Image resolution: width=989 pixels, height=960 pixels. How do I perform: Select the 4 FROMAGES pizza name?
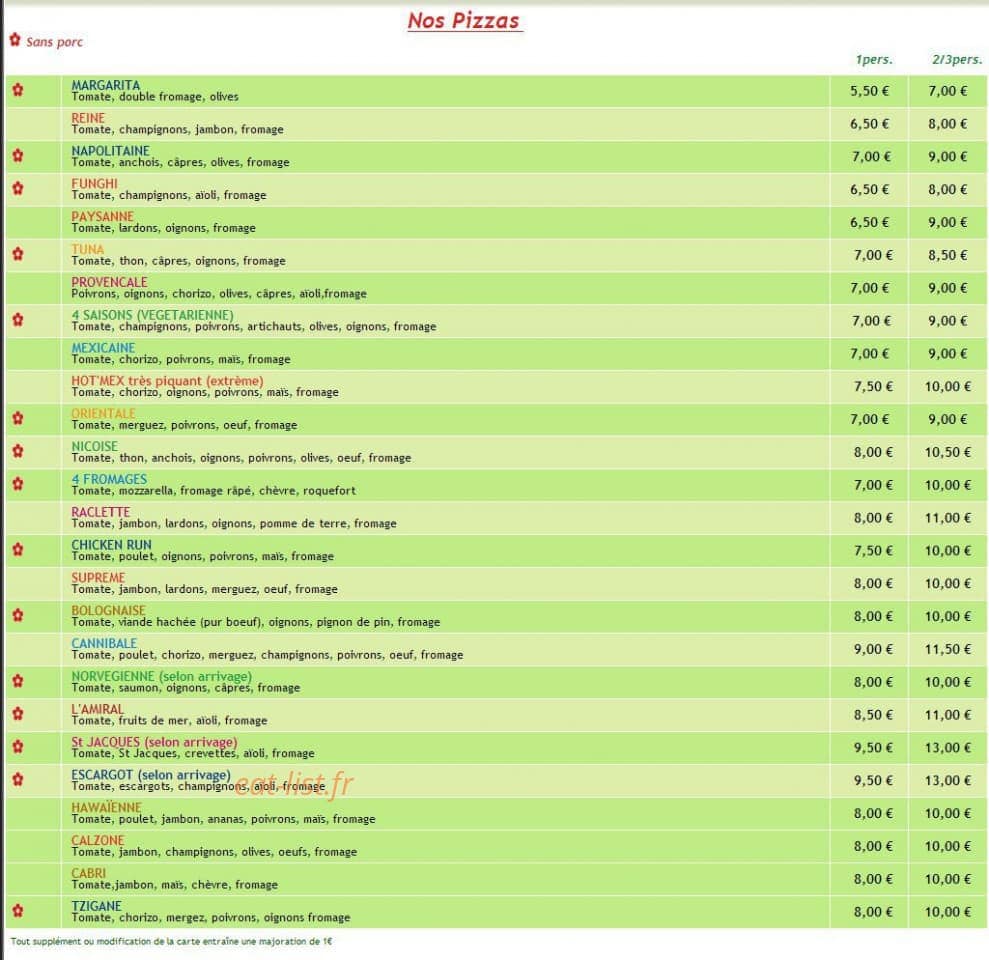coord(109,478)
